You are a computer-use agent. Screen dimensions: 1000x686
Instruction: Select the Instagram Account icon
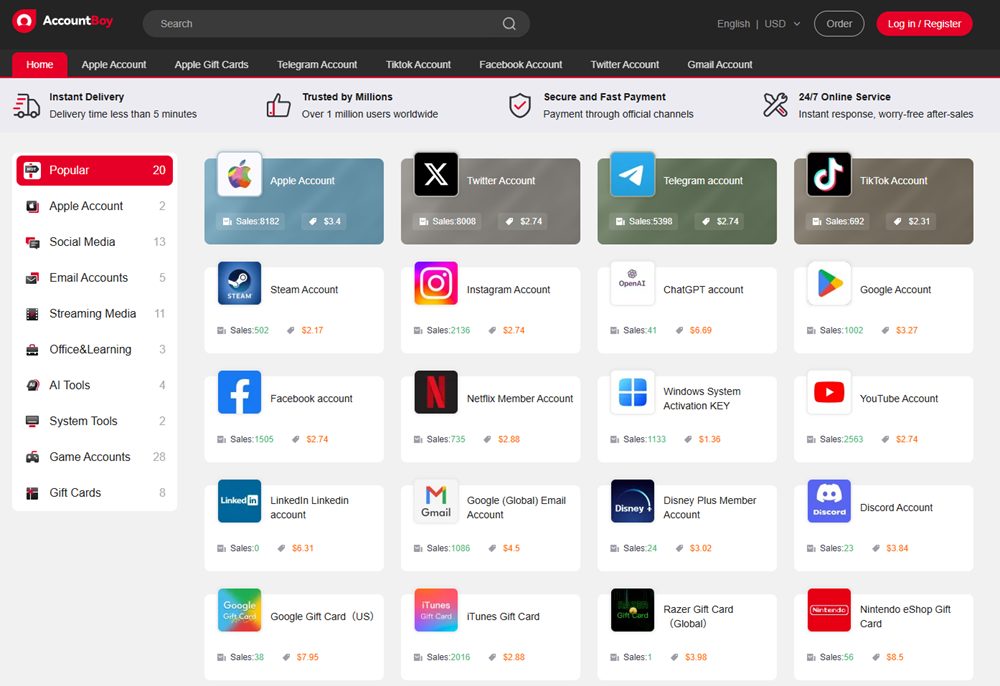[436, 283]
